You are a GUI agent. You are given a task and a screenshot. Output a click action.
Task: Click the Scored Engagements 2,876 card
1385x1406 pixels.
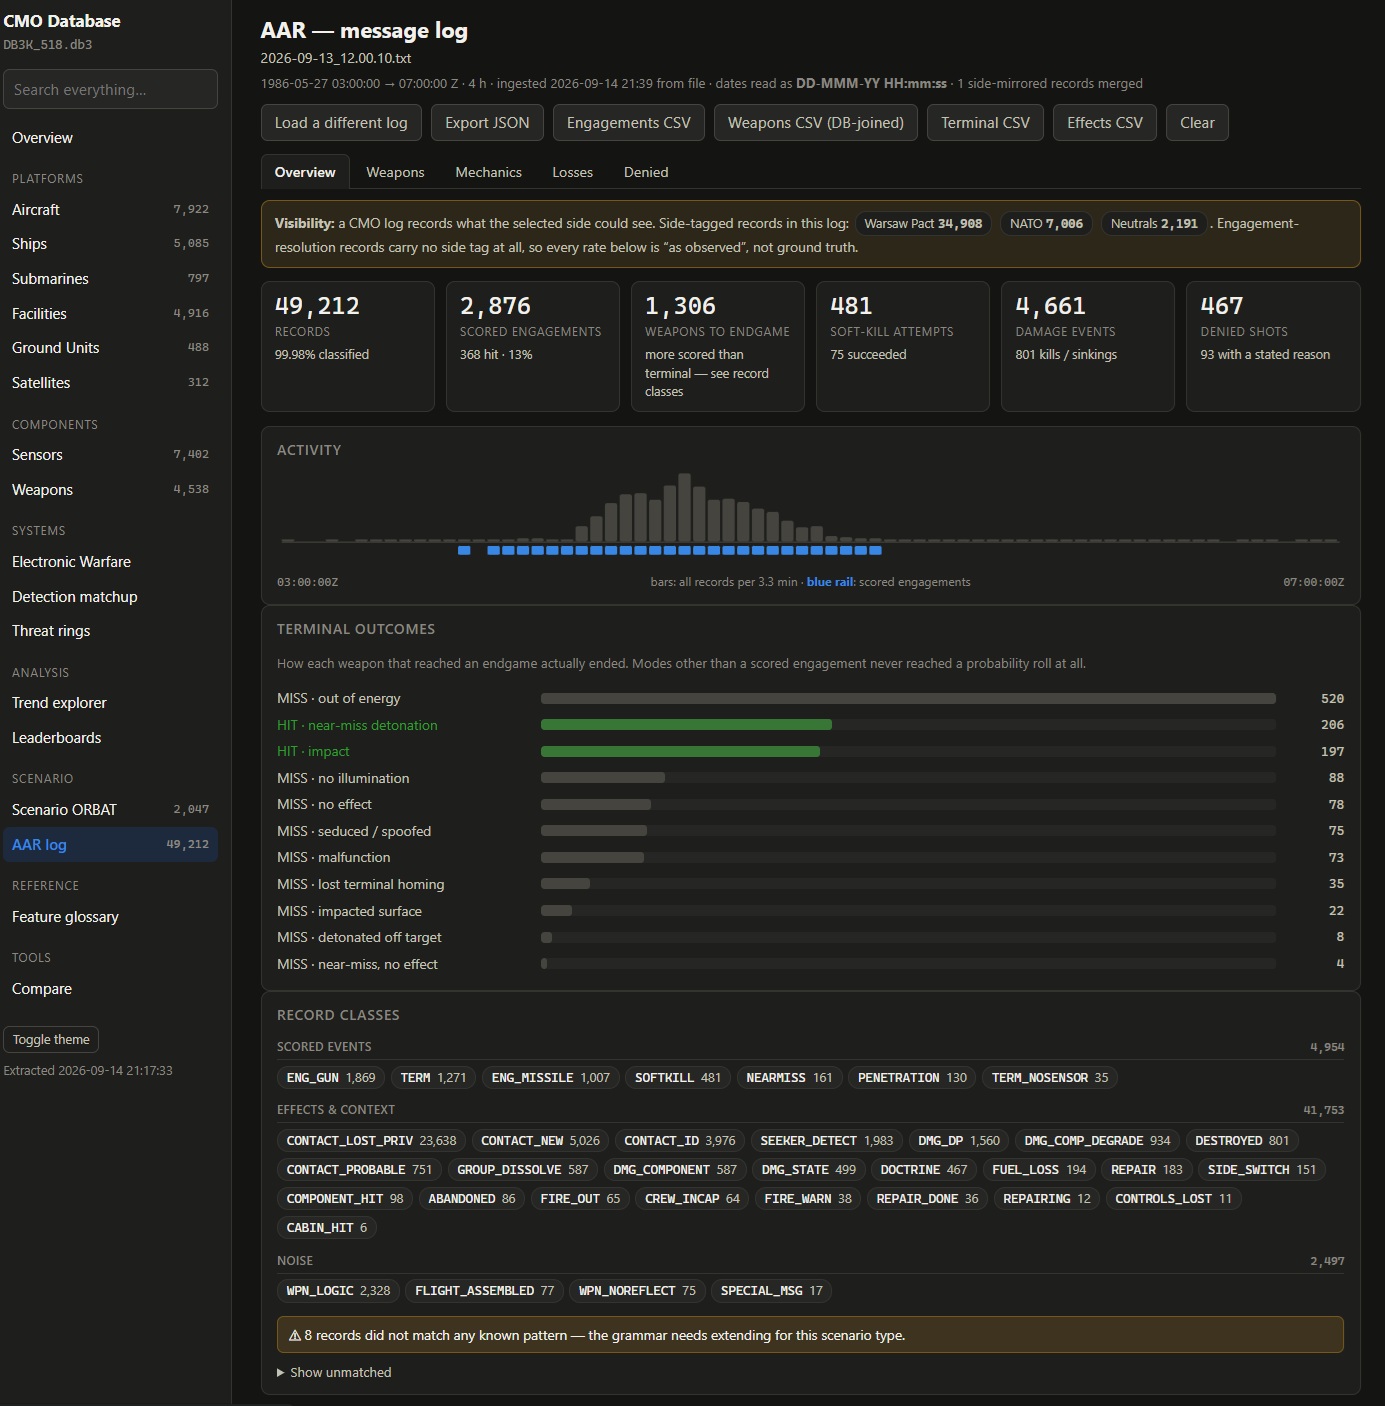point(532,346)
